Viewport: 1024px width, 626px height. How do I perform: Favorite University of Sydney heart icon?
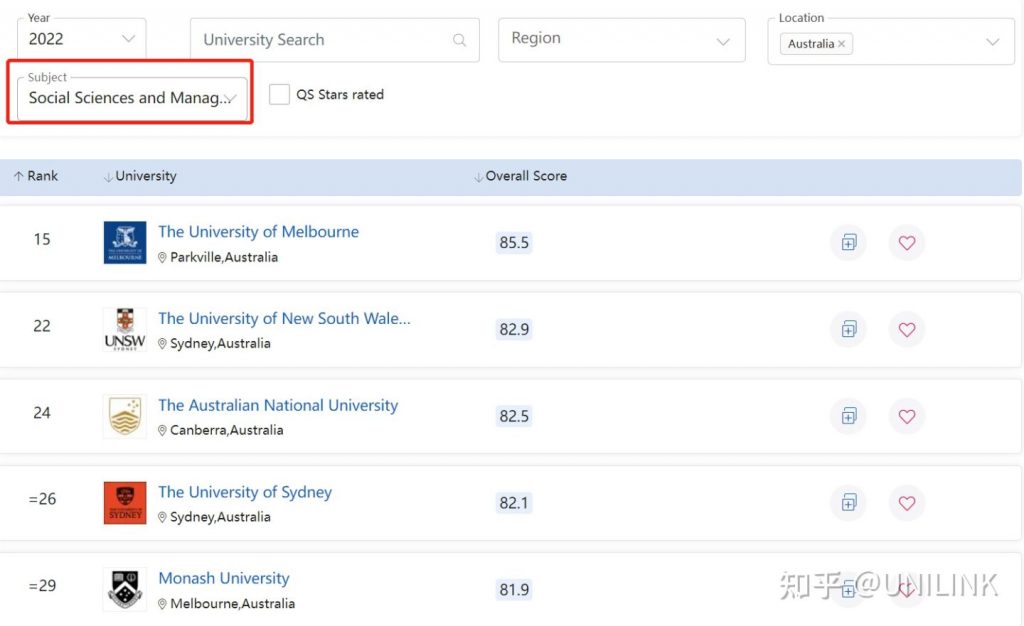(906, 503)
